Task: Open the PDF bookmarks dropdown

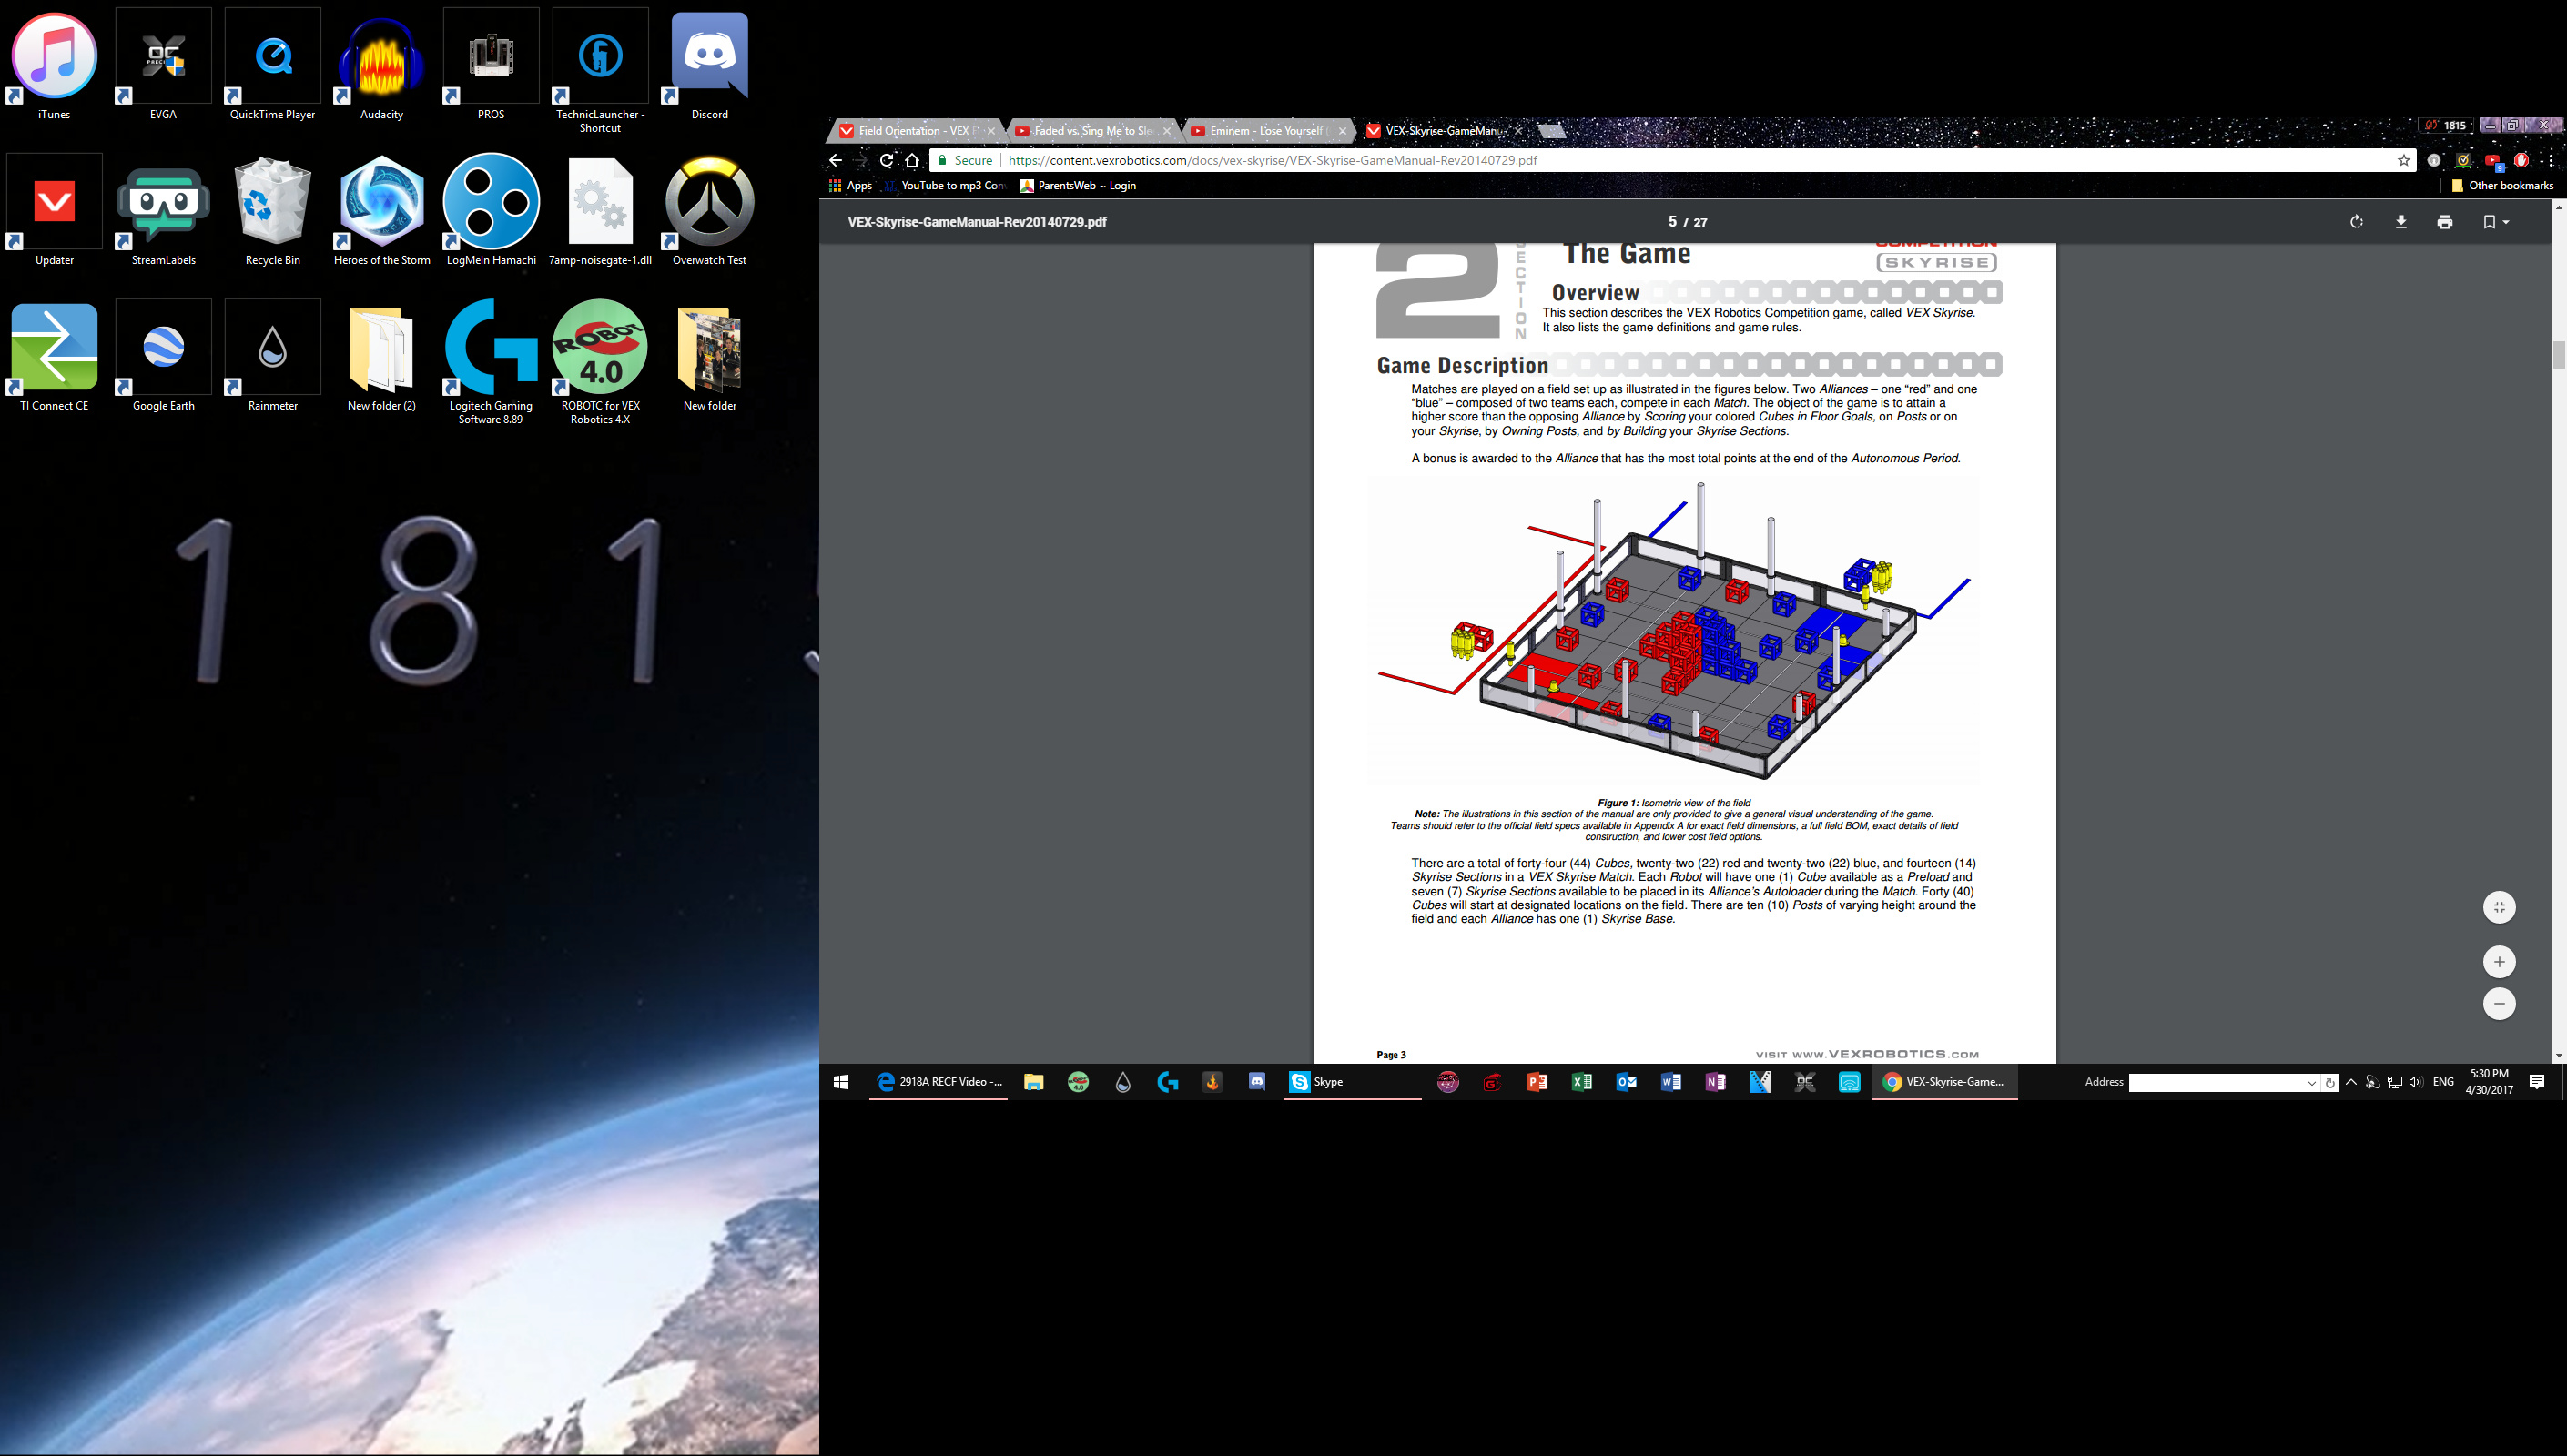Action: (2495, 222)
